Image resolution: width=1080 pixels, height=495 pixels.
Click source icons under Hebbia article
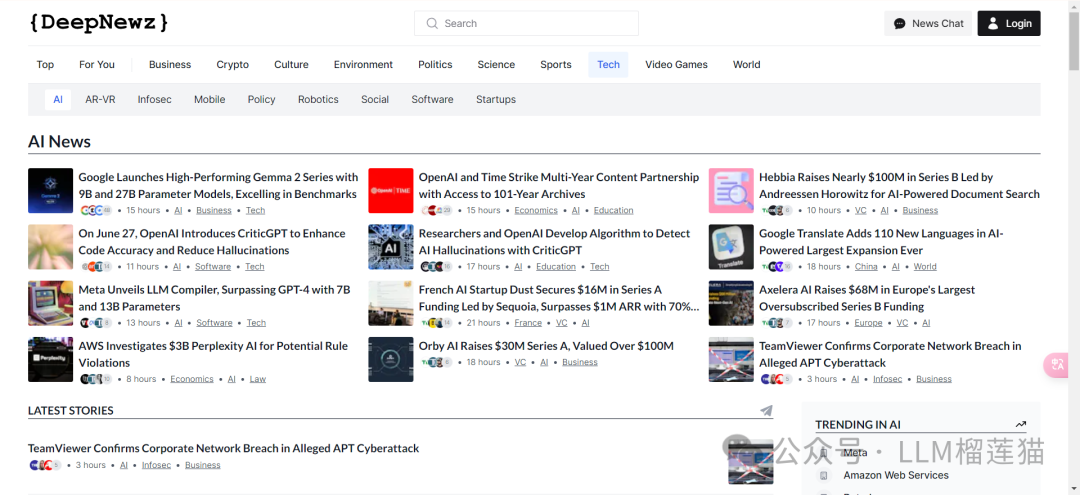pyautogui.click(x=776, y=211)
